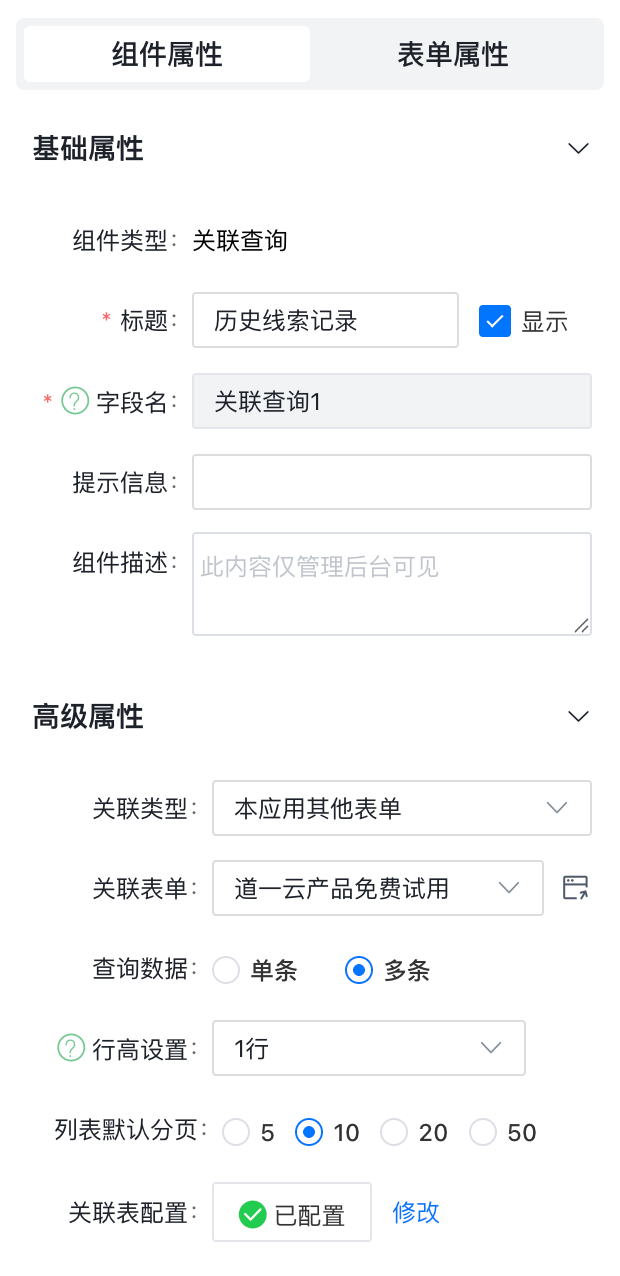Toggle the 显示 checkbox

coord(495,321)
